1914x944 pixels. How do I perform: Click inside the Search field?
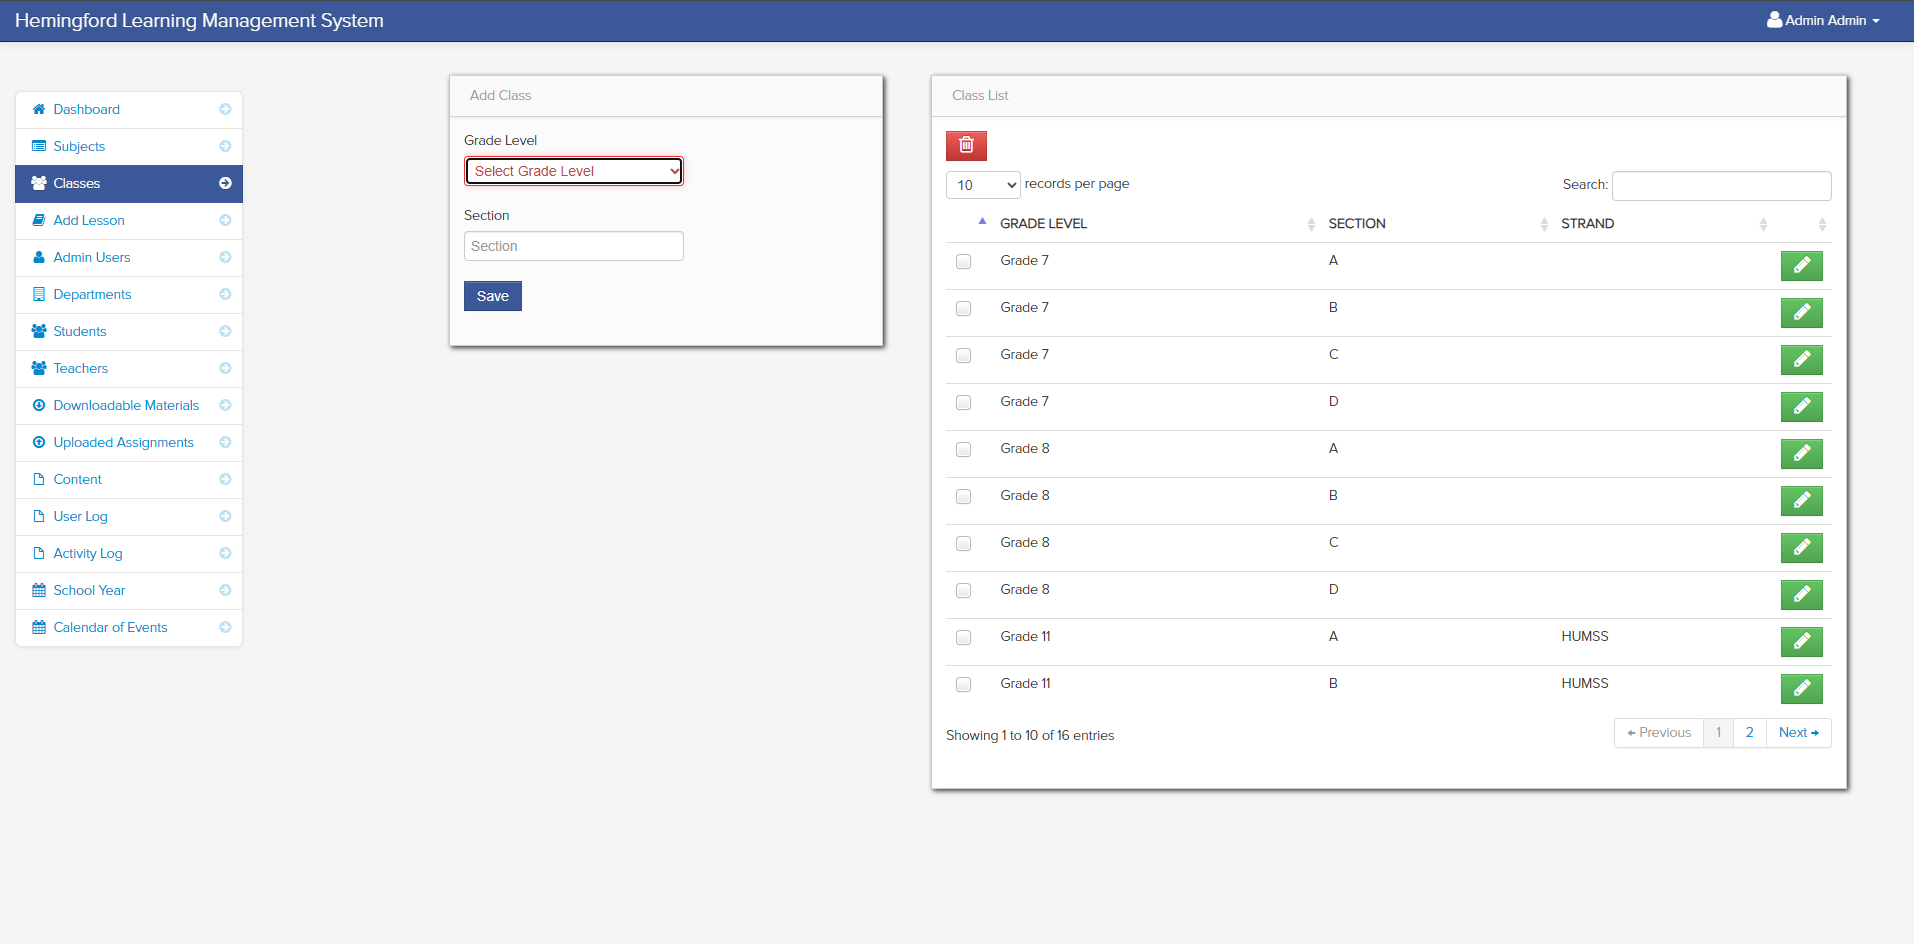(1720, 186)
